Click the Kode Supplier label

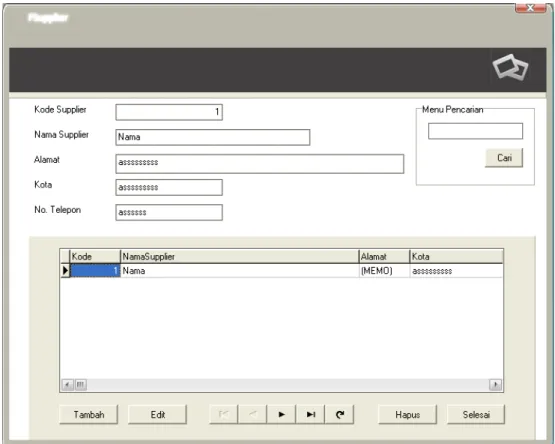pyautogui.click(x=60, y=109)
